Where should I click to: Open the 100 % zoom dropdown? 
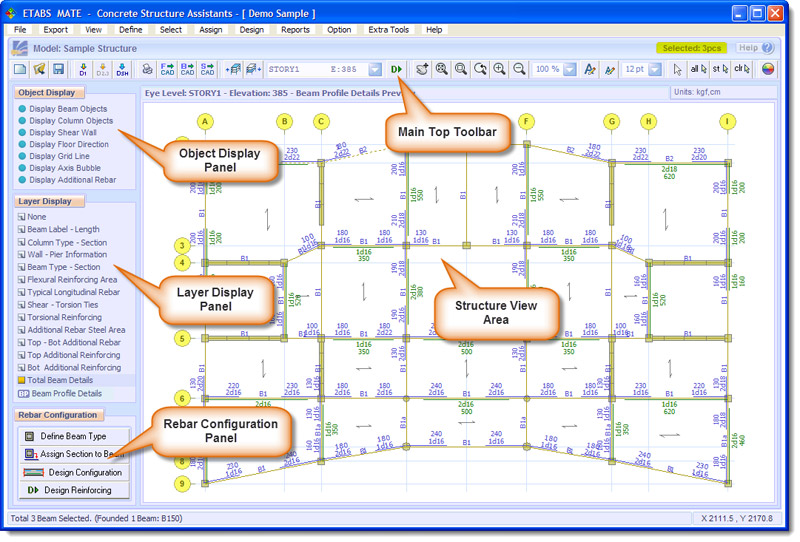click(568, 69)
